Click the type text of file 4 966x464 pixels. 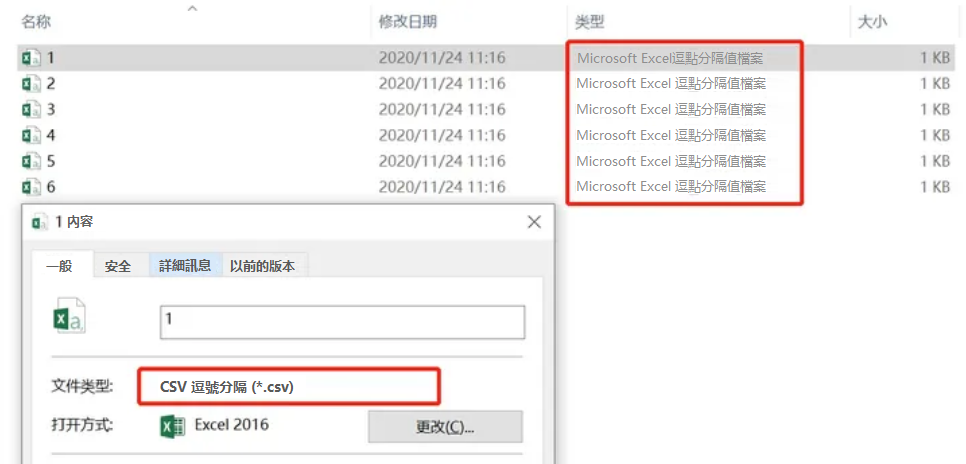671,135
